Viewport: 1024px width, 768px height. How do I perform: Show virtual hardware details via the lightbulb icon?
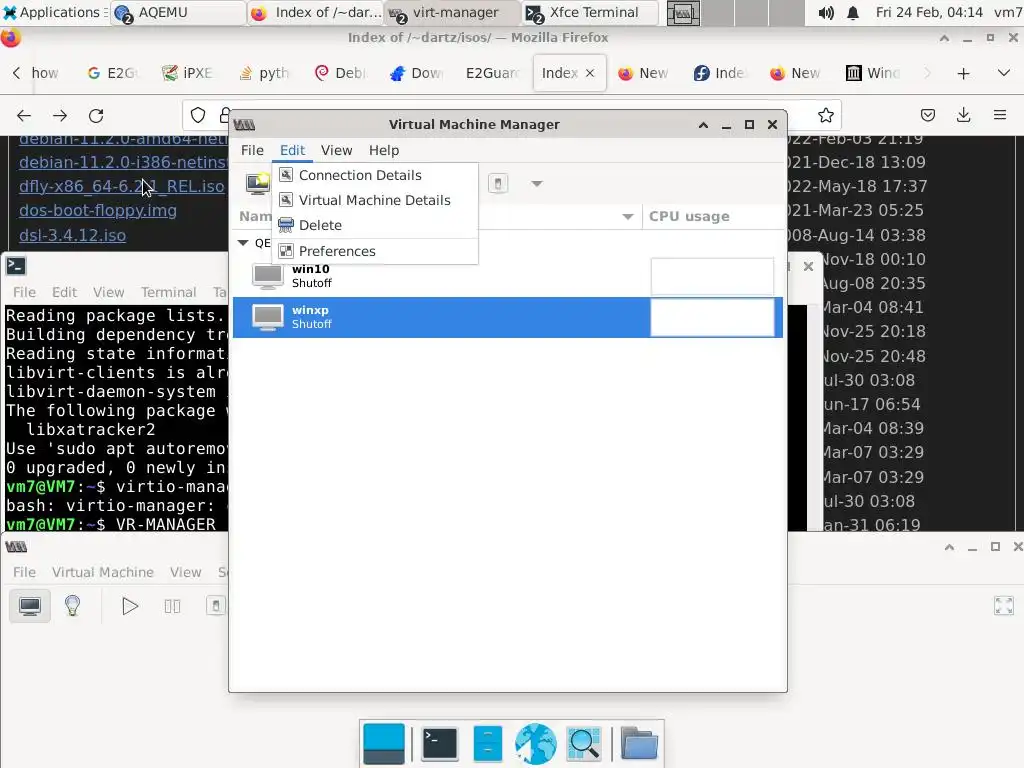tap(72, 606)
